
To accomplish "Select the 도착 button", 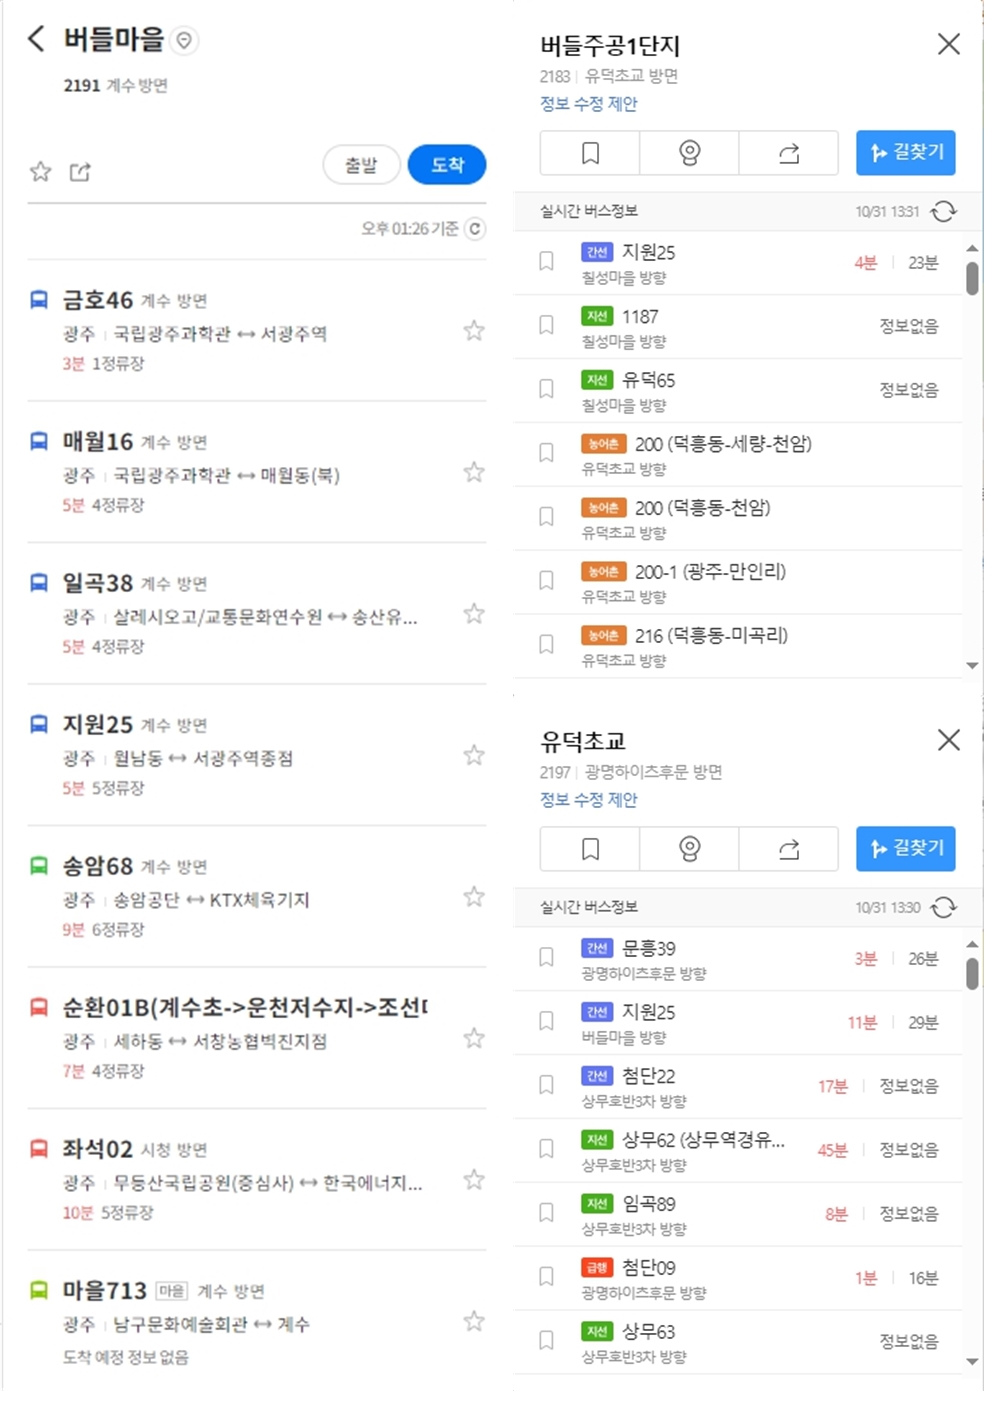I will tap(446, 165).
